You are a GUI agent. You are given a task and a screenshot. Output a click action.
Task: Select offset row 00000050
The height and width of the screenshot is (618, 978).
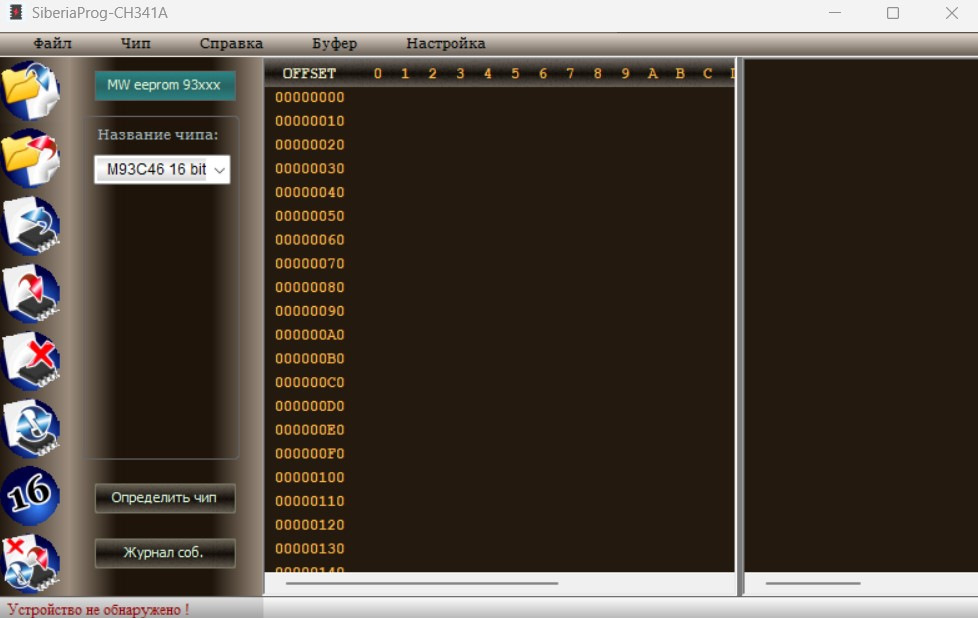coord(309,216)
